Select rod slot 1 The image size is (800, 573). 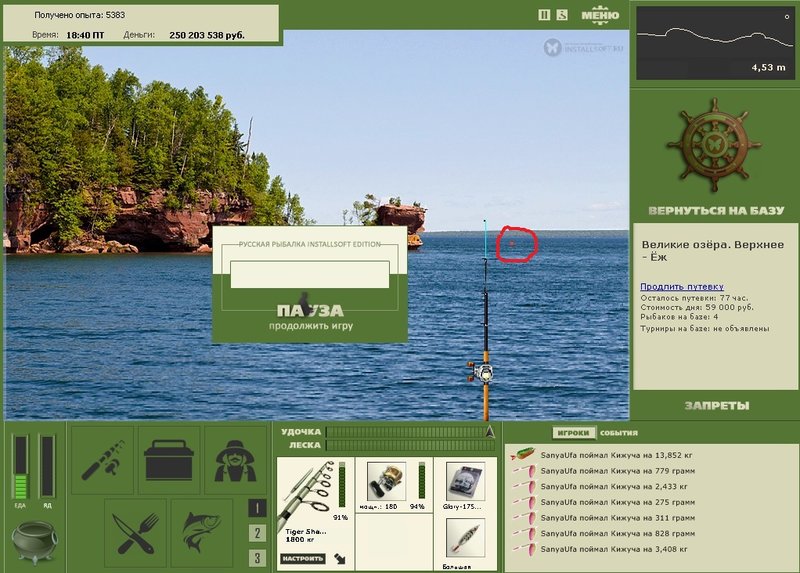tap(257, 508)
